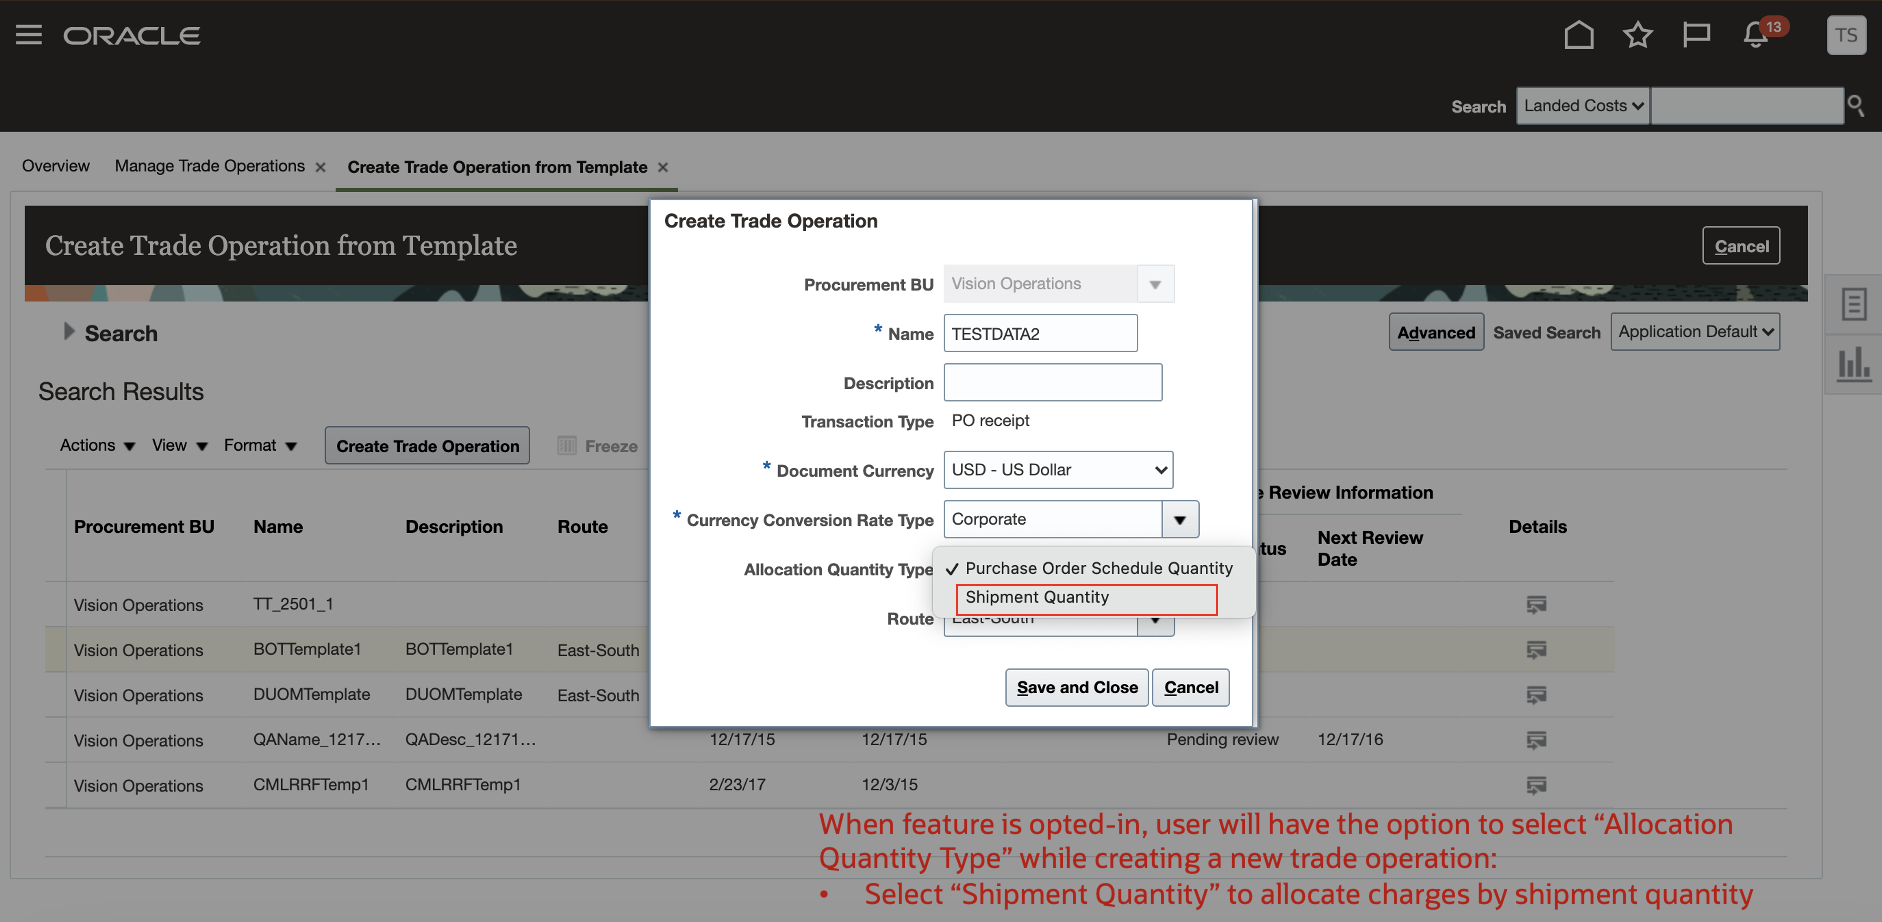Cancel the Create Trade Operation dialog
The width and height of the screenshot is (1882, 922).
point(1191,687)
